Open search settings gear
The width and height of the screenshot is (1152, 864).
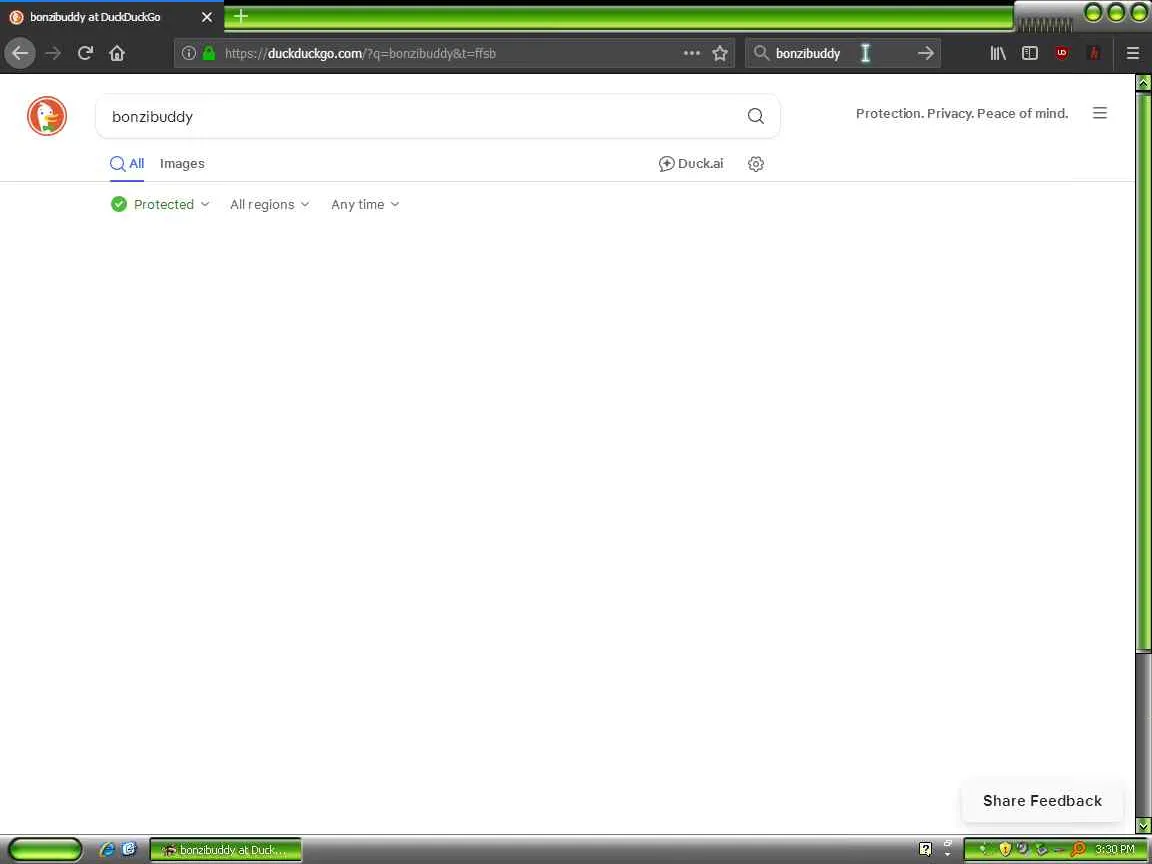pyautogui.click(x=756, y=164)
